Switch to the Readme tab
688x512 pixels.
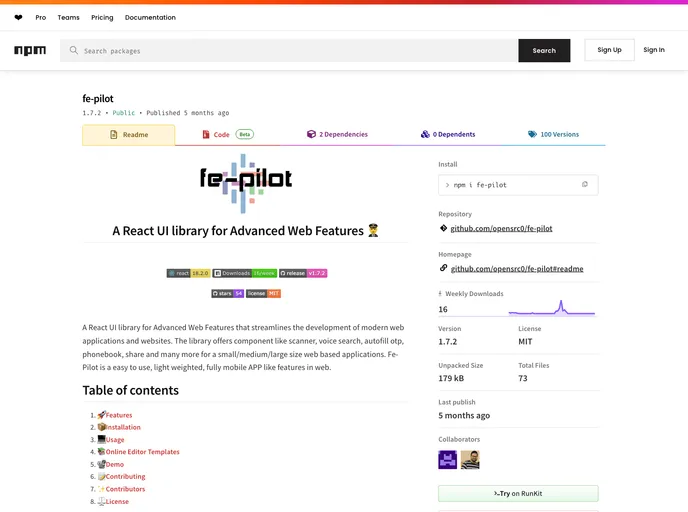click(129, 135)
